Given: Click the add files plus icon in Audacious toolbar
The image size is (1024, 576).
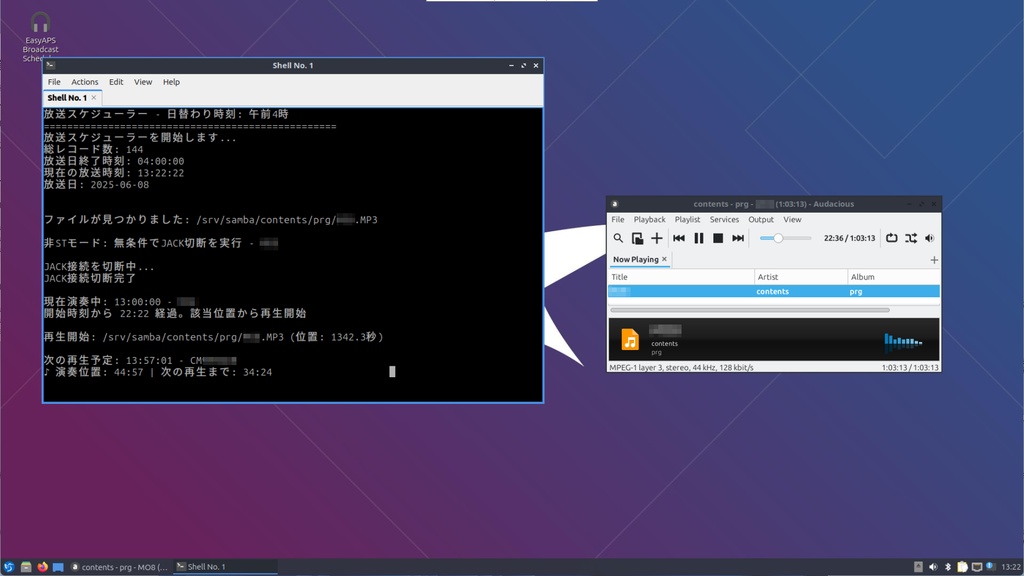Looking at the screenshot, I should pyautogui.click(x=656, y=238).
